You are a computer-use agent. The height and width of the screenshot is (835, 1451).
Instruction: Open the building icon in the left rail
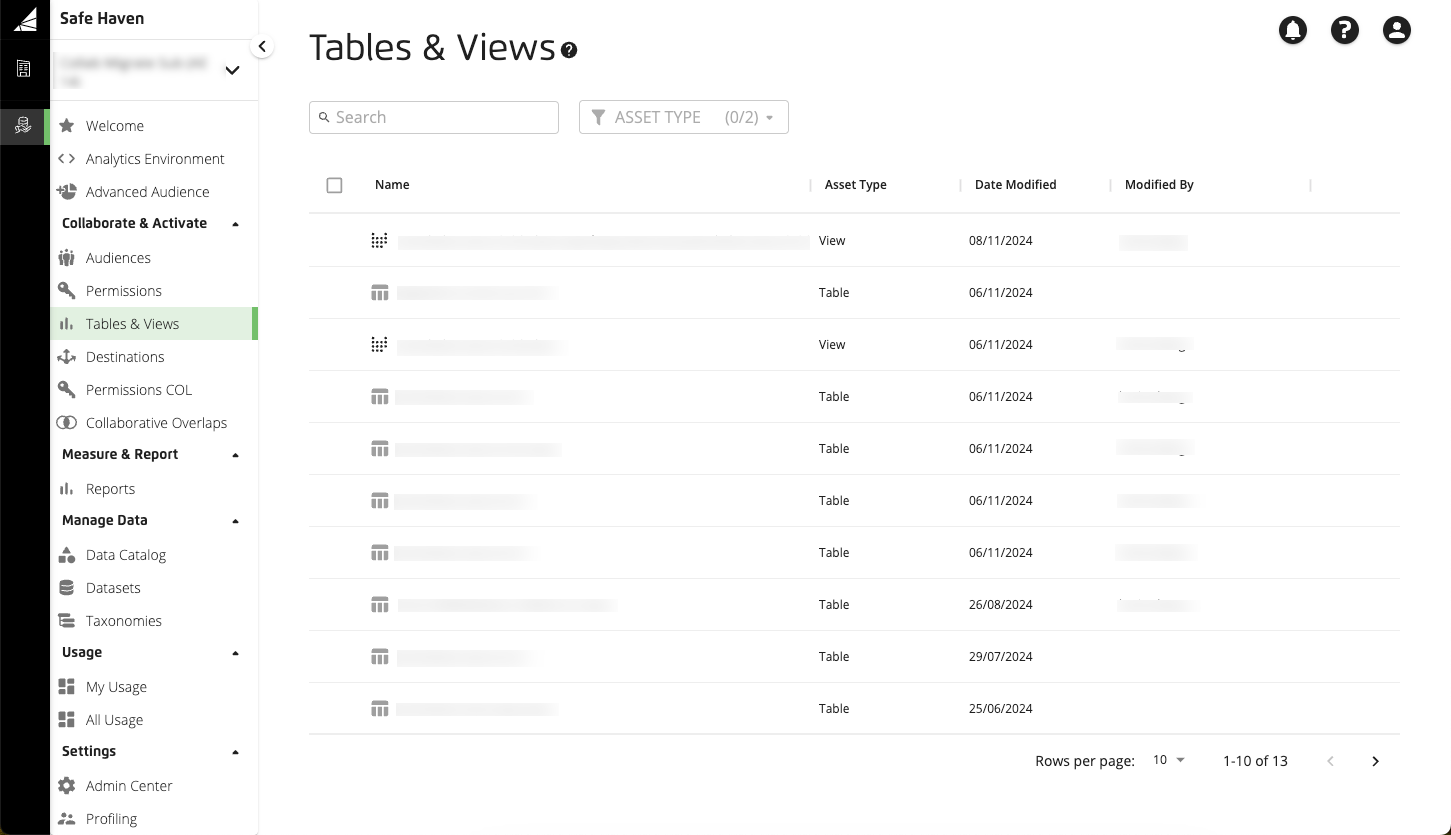point(24,69)
